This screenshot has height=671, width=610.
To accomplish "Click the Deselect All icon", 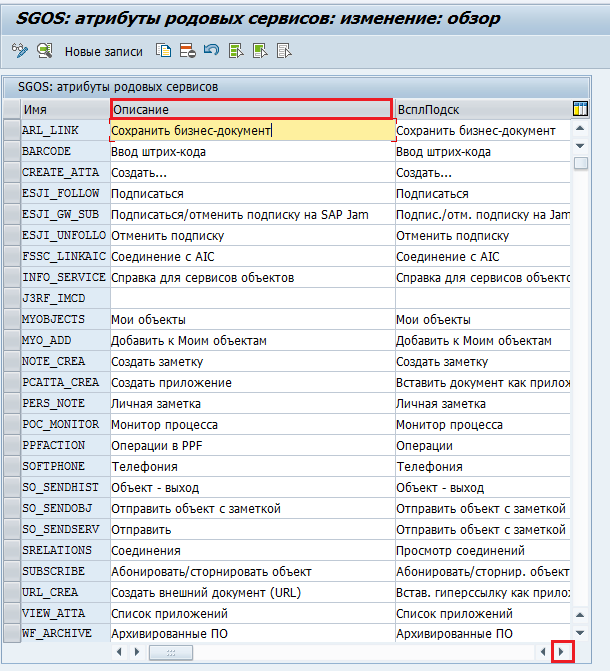I will pos(284,50).
